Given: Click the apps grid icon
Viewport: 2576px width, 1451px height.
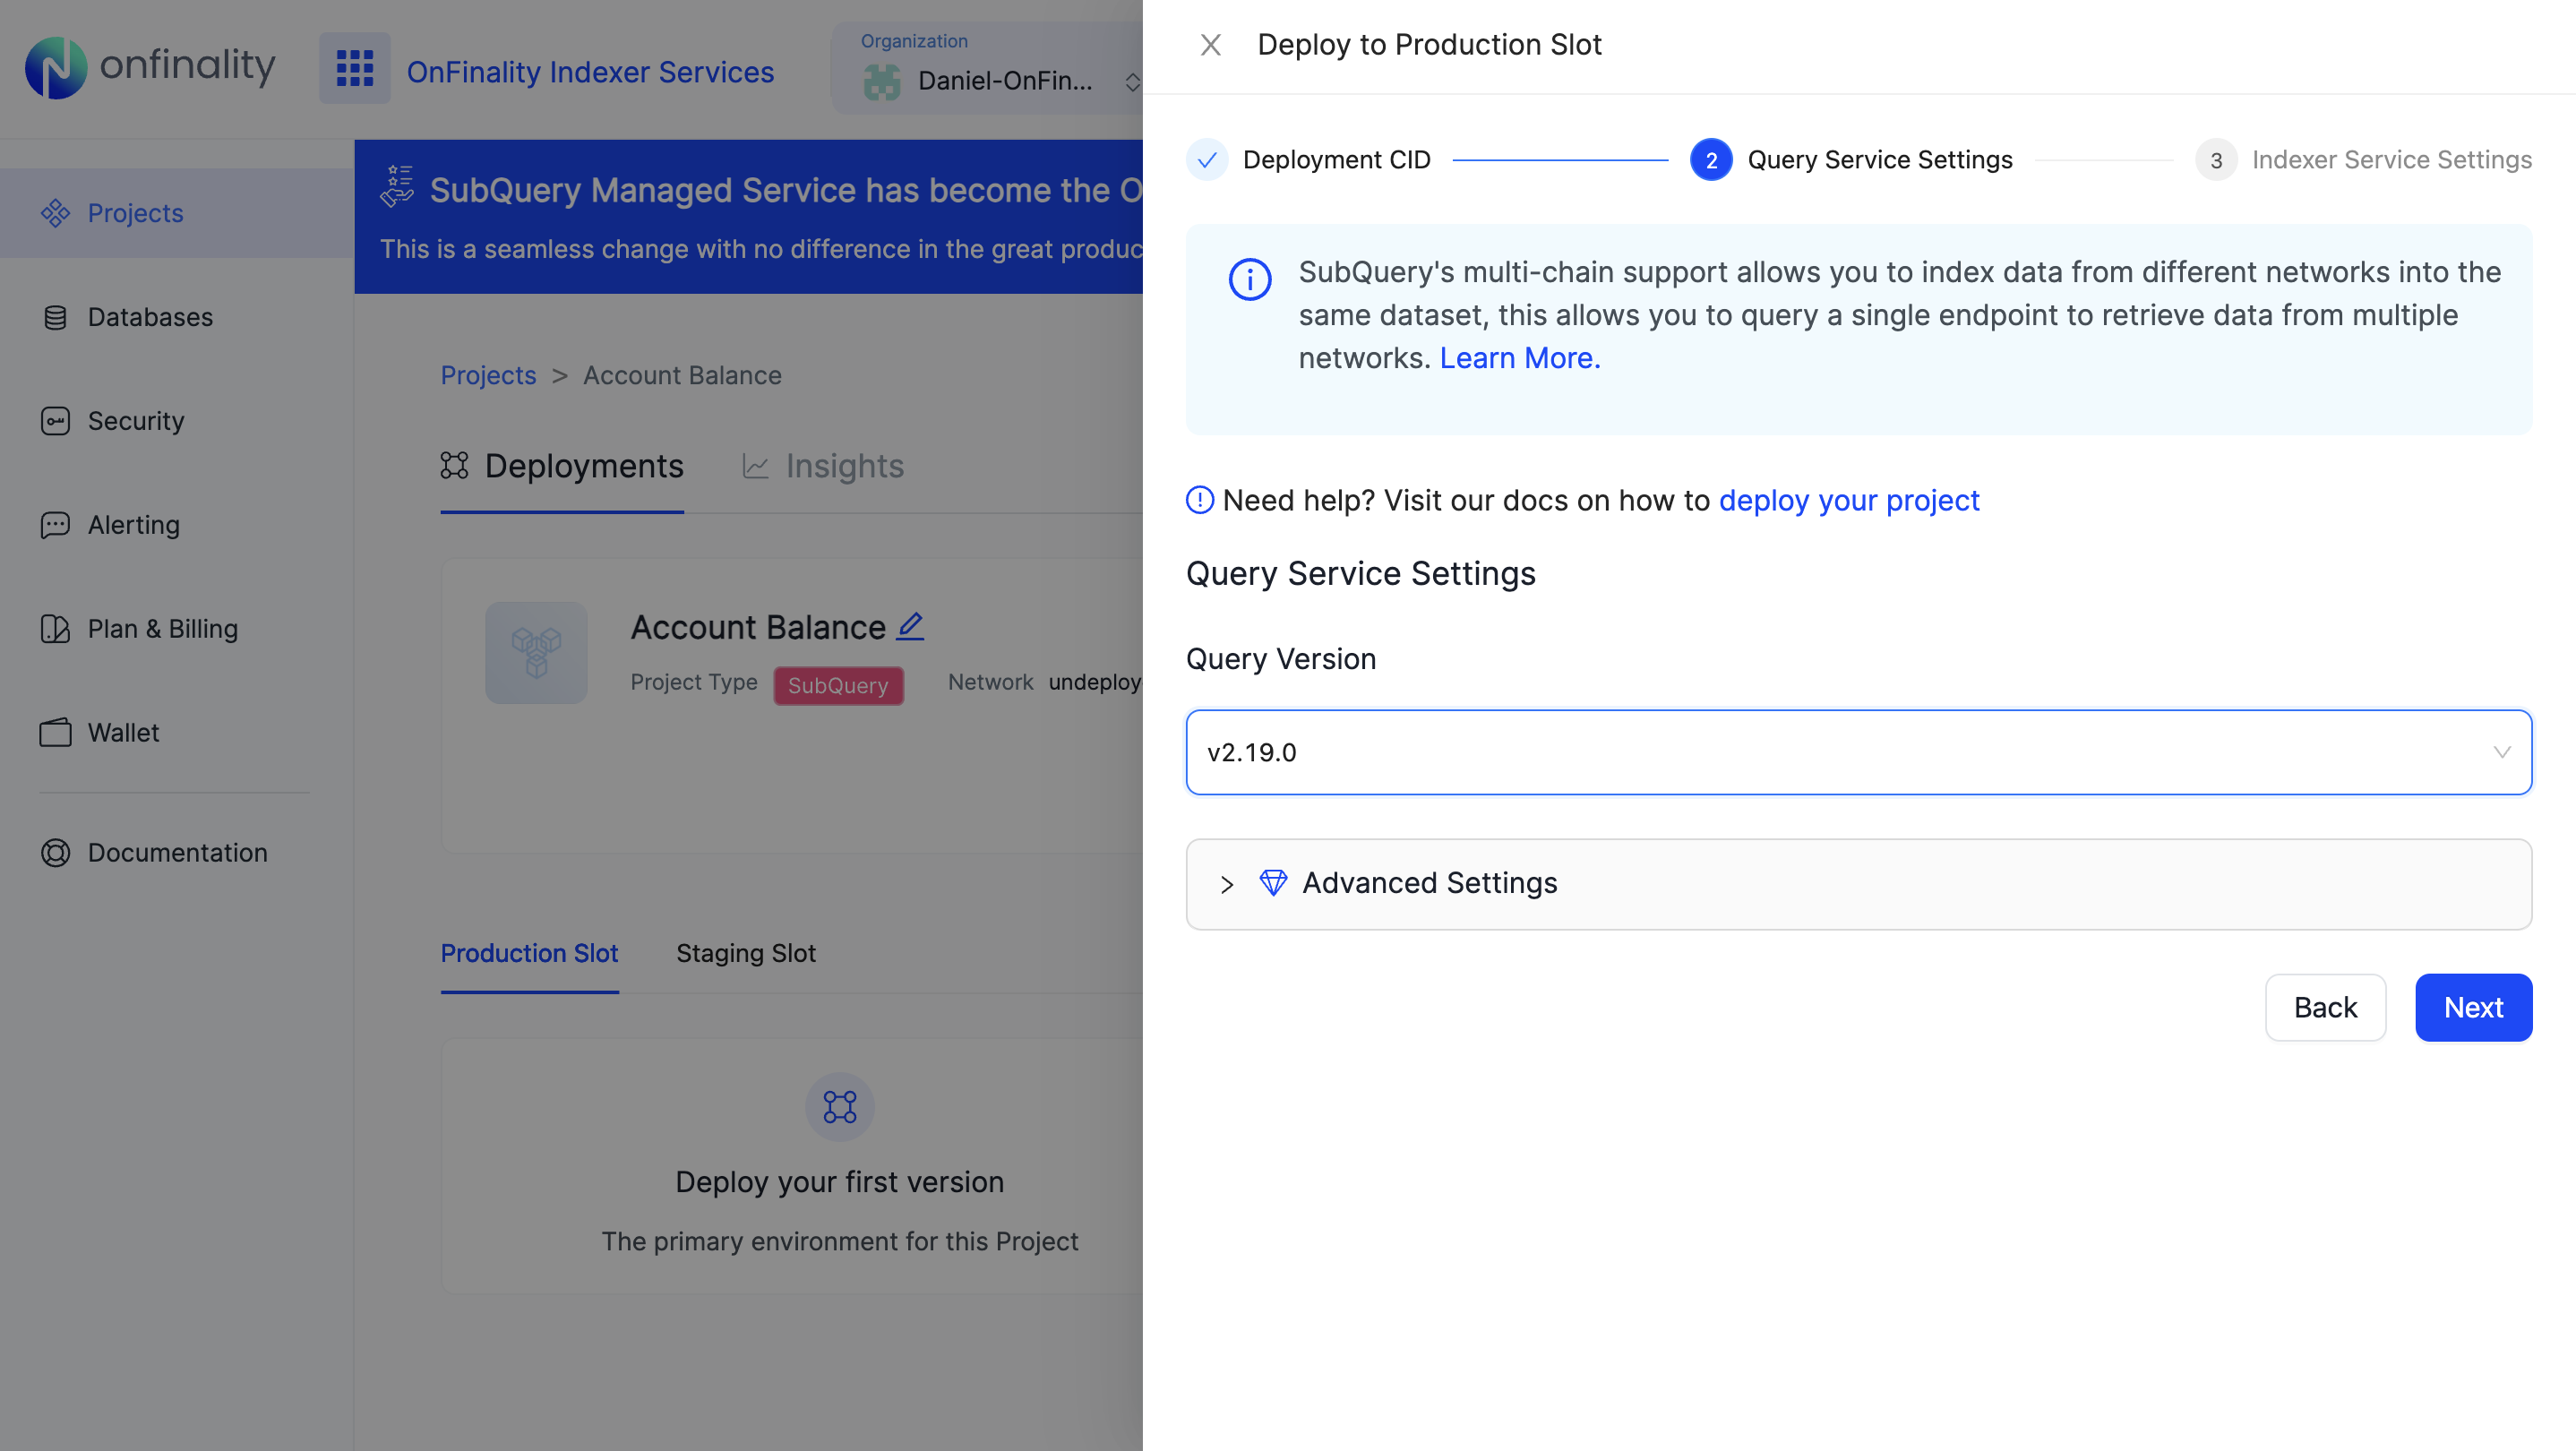Looking at the screenshot, I should [x=354, y=68].
